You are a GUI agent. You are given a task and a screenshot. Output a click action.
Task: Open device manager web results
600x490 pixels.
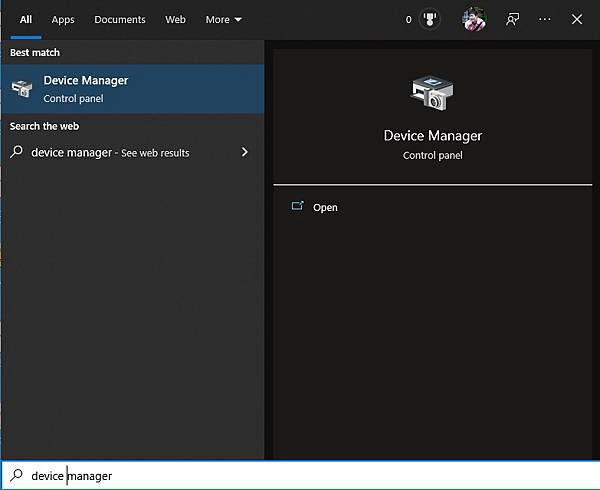132,152
